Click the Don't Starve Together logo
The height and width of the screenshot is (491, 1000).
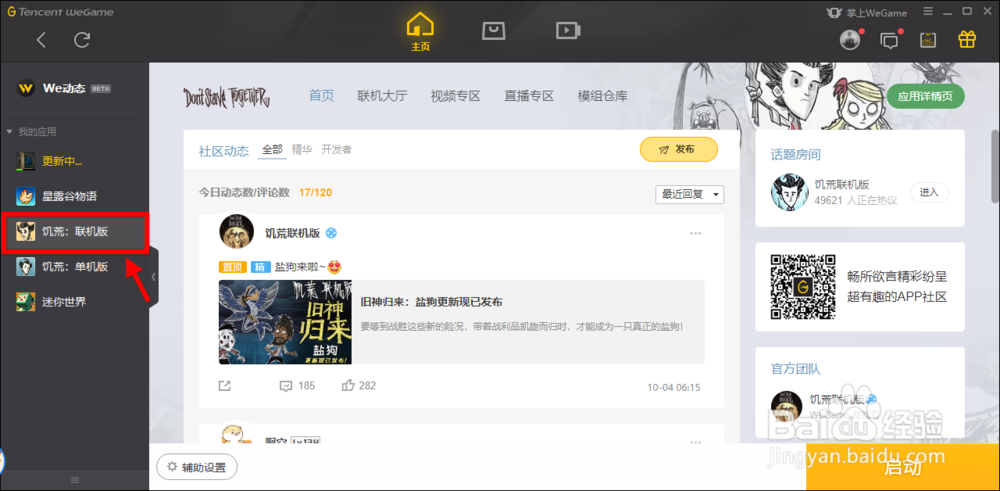pos(227,97)
